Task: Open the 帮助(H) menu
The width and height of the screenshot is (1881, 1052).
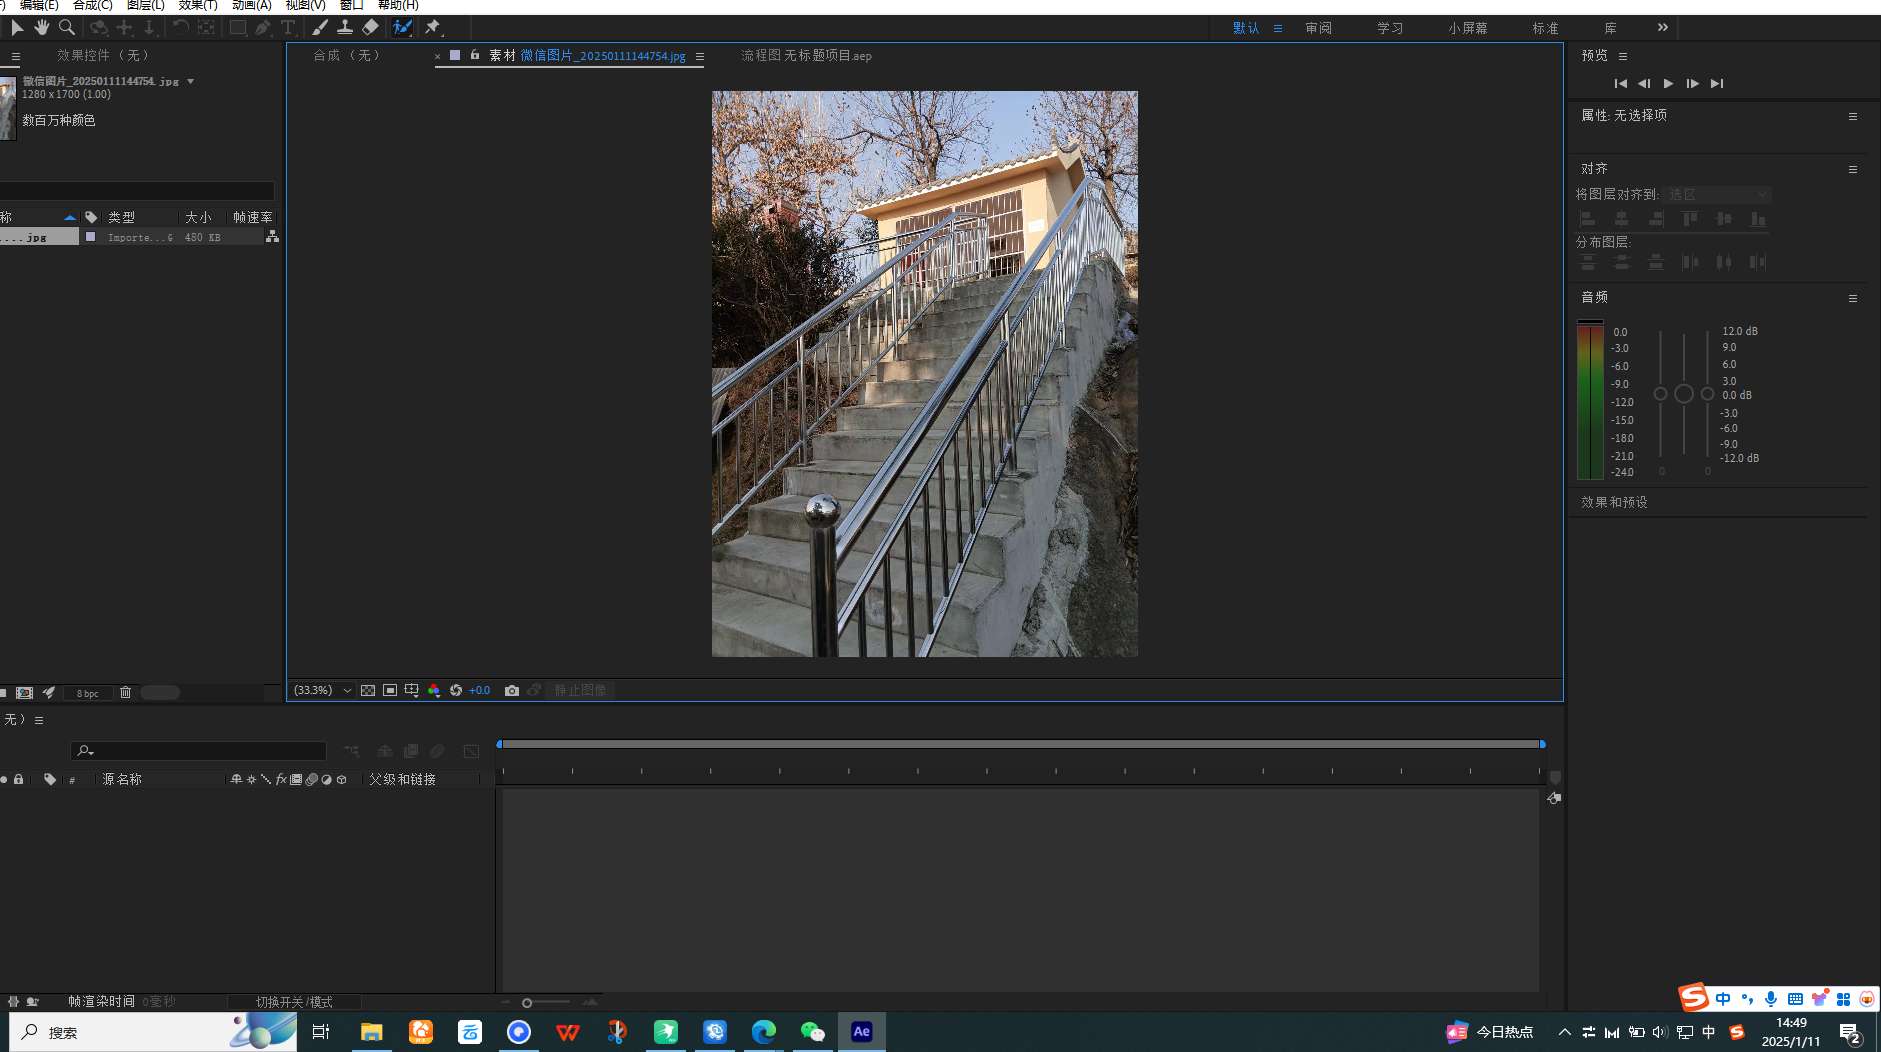Action: click(x=398, y=5)
